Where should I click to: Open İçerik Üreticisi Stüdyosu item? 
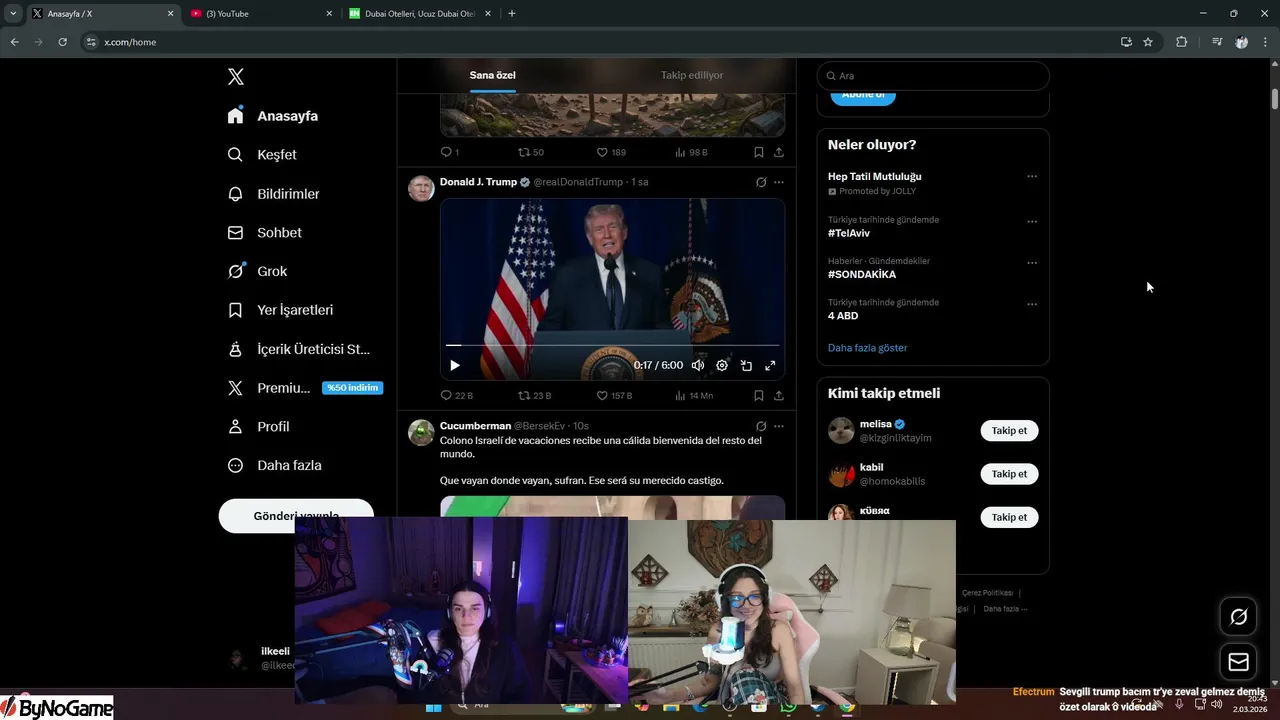coord(299,349)
